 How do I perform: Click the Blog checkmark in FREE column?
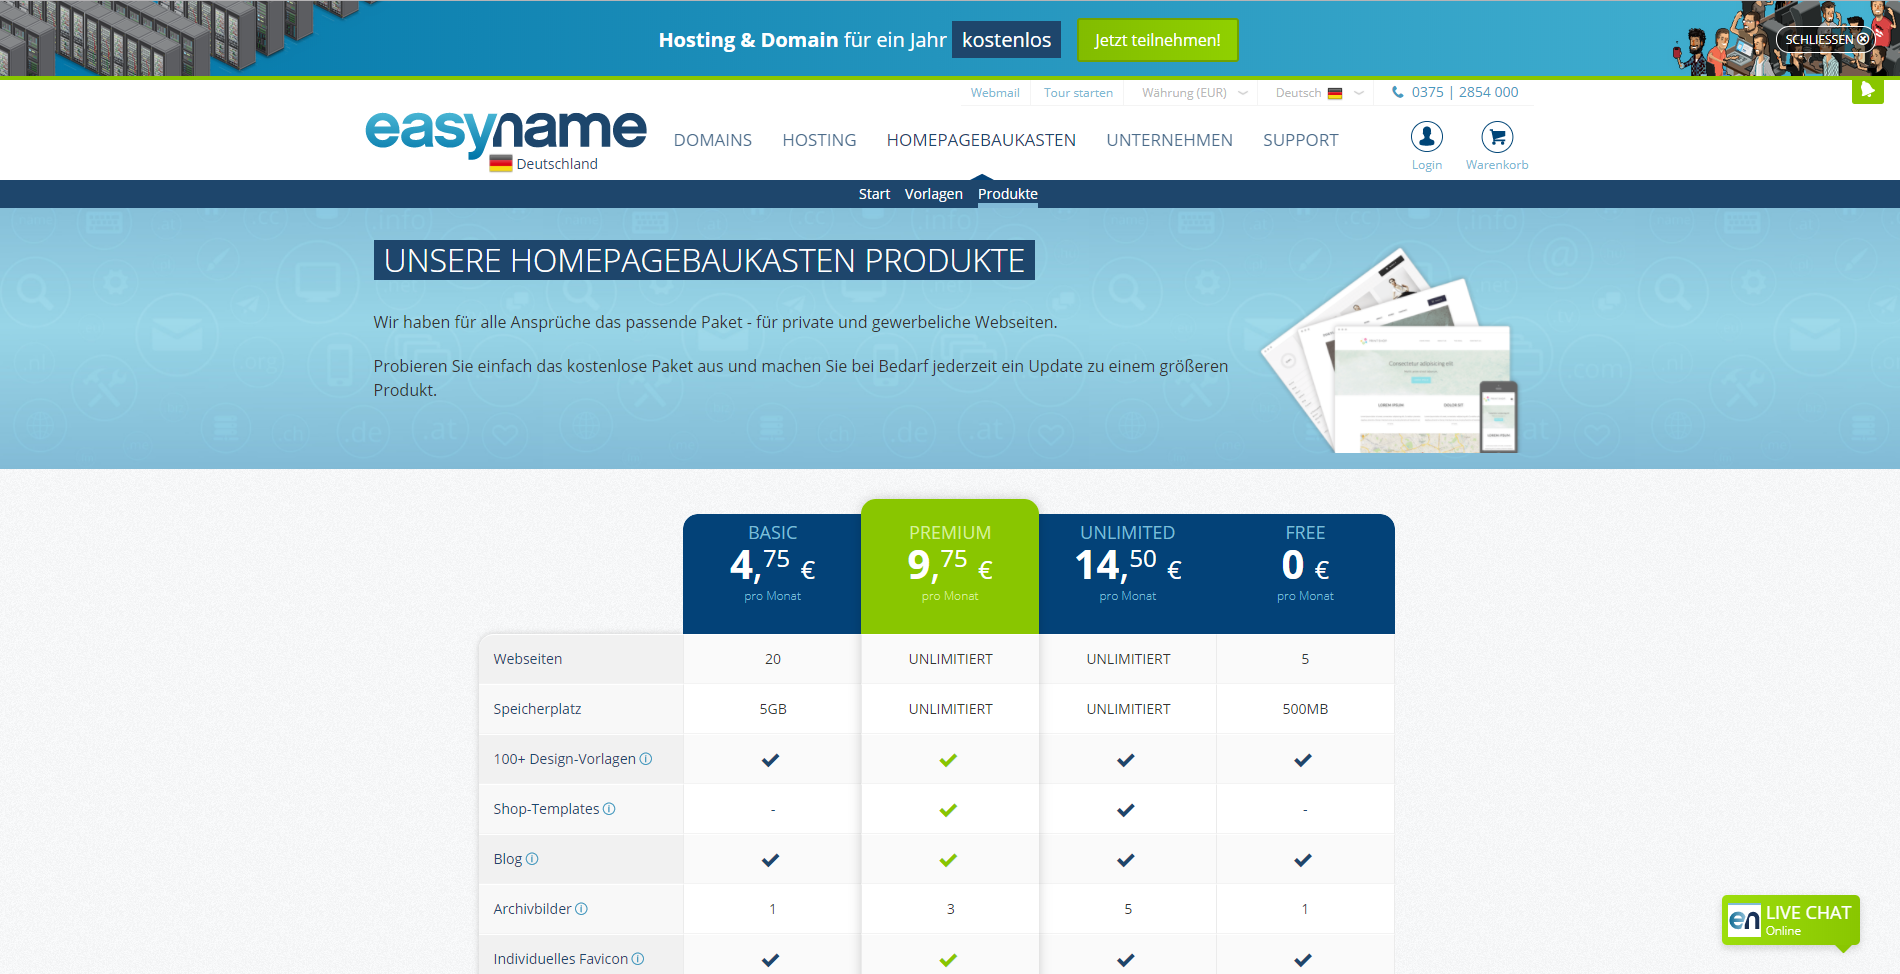click(x=1303, y=860)
